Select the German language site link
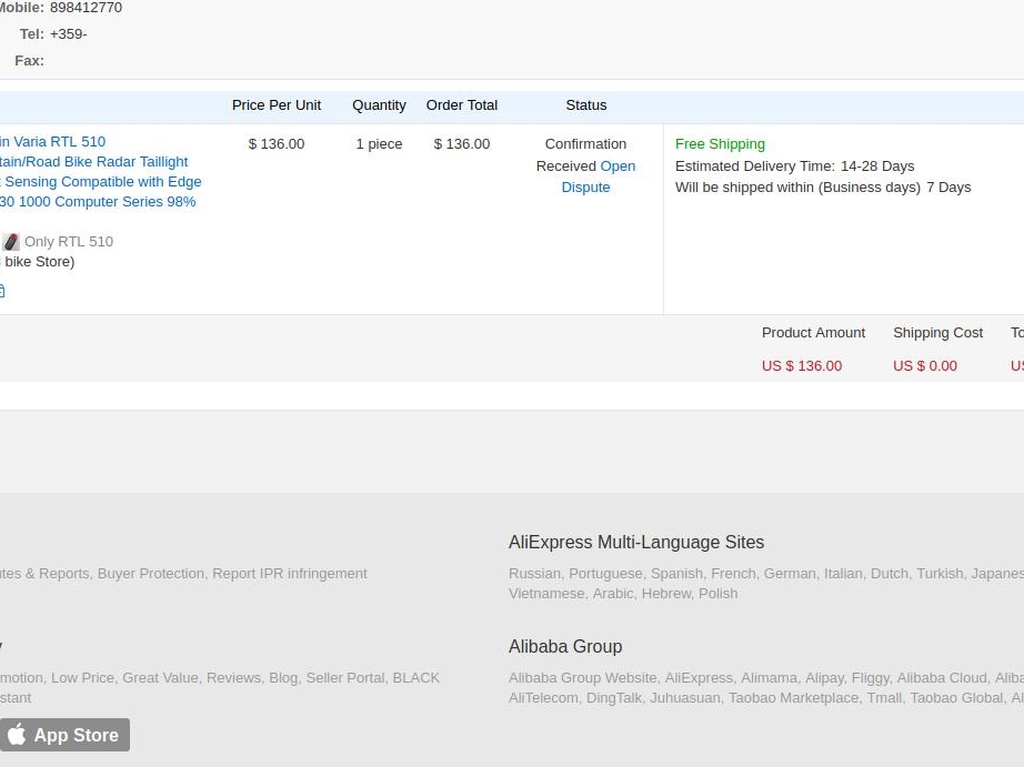The image size is (1024, 767). 789,573
